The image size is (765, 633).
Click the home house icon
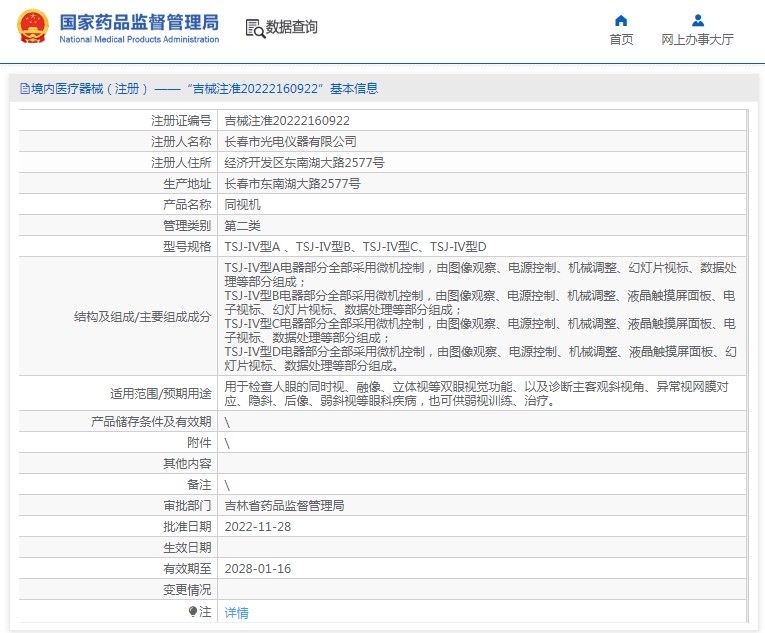621,20
